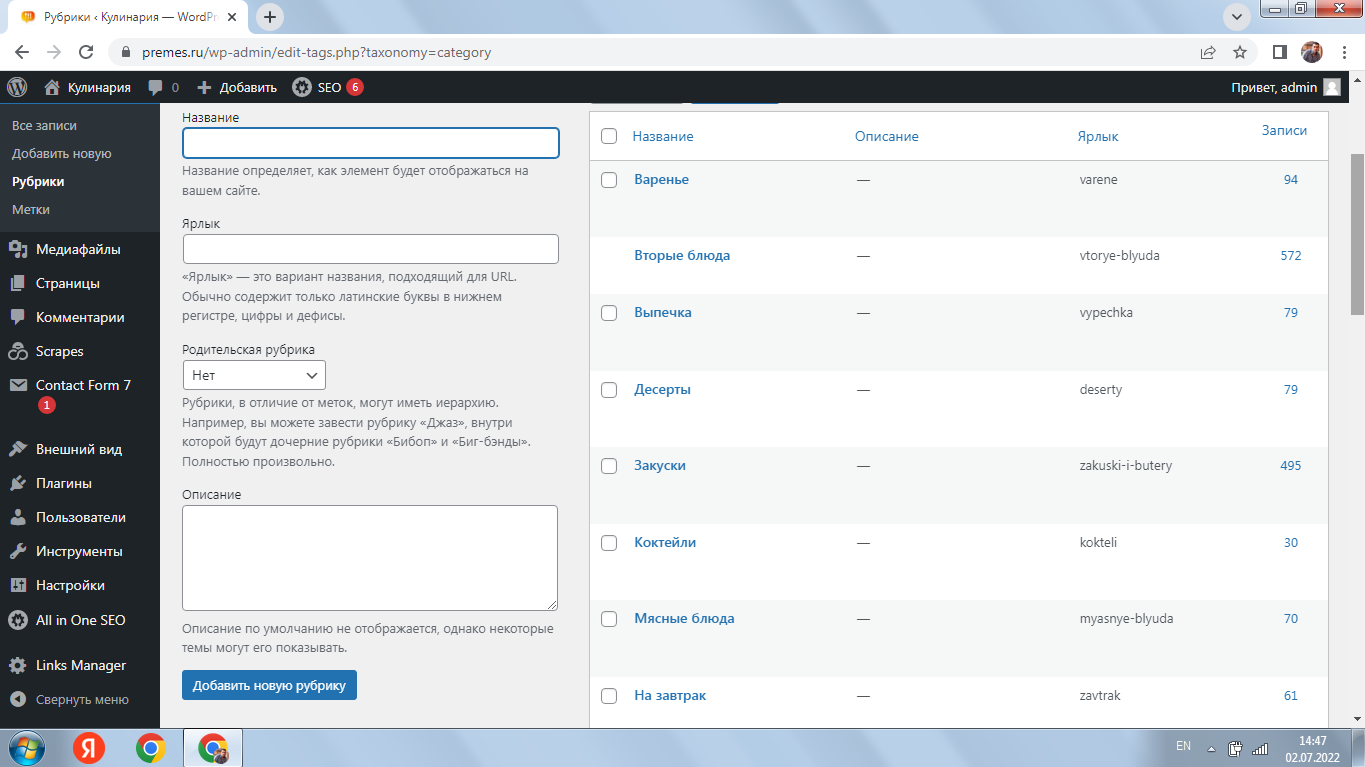
Task: Open the browser side panel icon
Action: point(1279,52)
